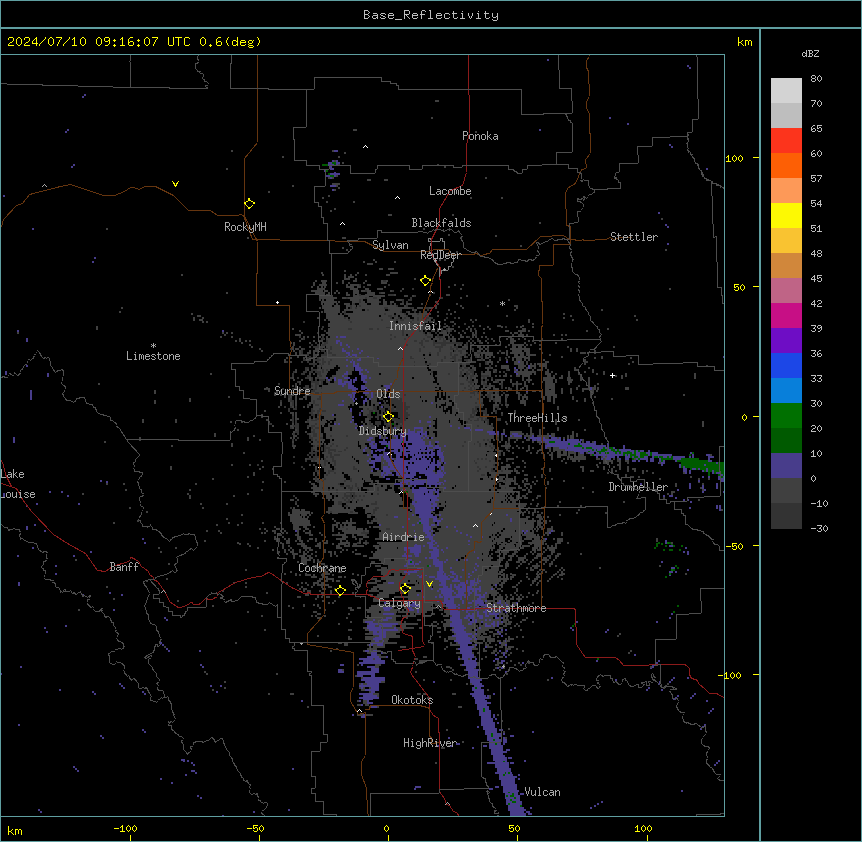
Task: Click the yellow diamond between Olds and Didsbury
Action: tap(388, 416)
